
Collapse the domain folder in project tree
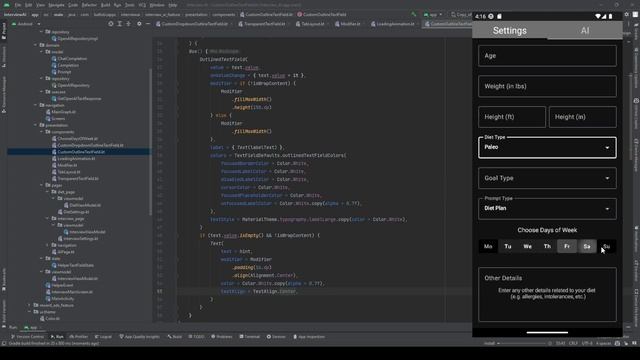tap(36, 45)
